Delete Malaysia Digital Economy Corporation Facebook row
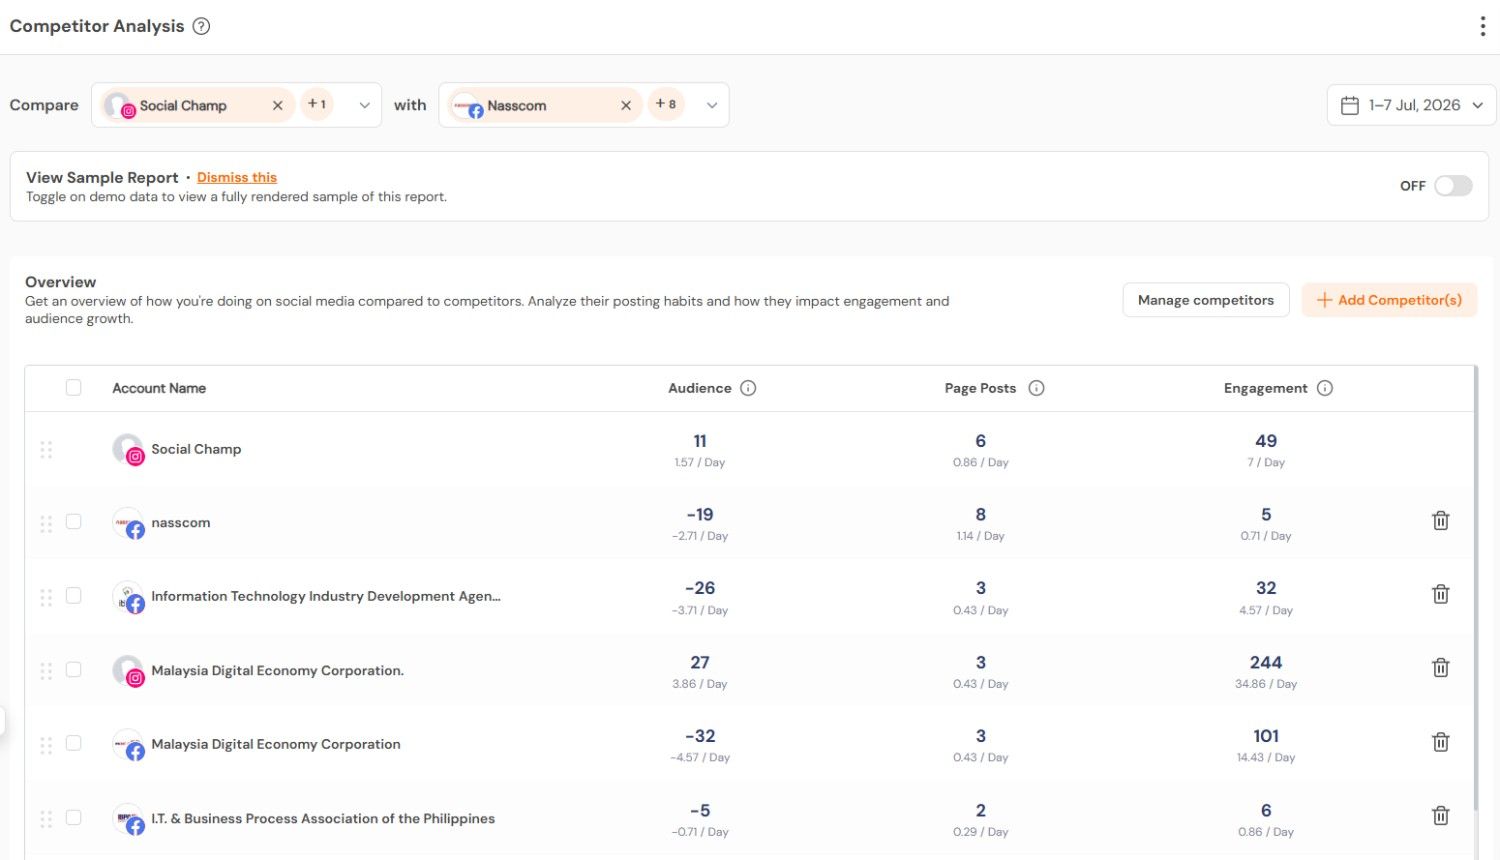Screen dimensions: 1500x860 pyautogui.click(x=1441, y=742)
